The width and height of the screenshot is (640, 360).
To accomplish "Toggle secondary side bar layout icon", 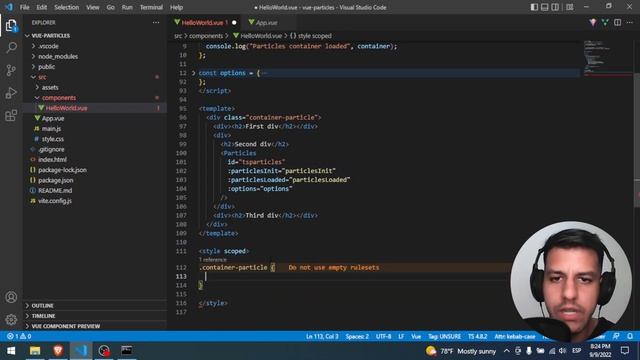I will coord(555,7).
